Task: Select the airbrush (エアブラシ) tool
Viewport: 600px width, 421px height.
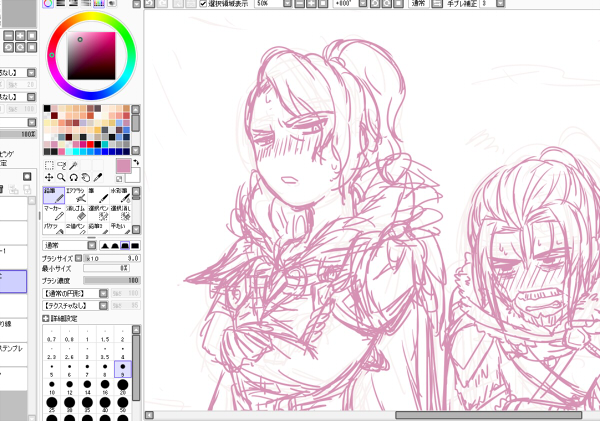Action: pyautogui.click(x=76, y=195)
